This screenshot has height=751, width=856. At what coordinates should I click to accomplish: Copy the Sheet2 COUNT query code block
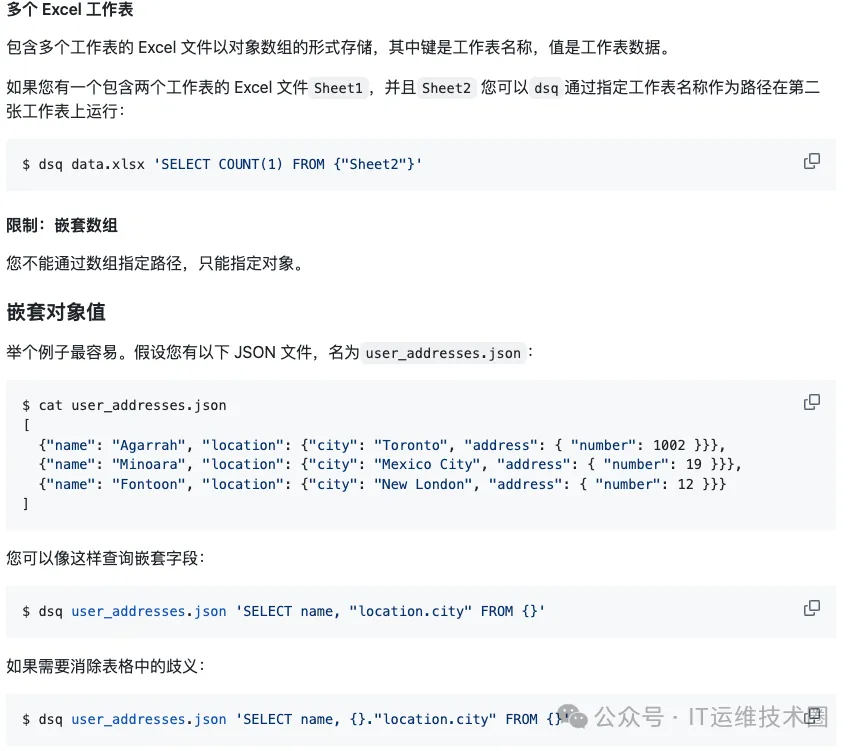(812, 162)
